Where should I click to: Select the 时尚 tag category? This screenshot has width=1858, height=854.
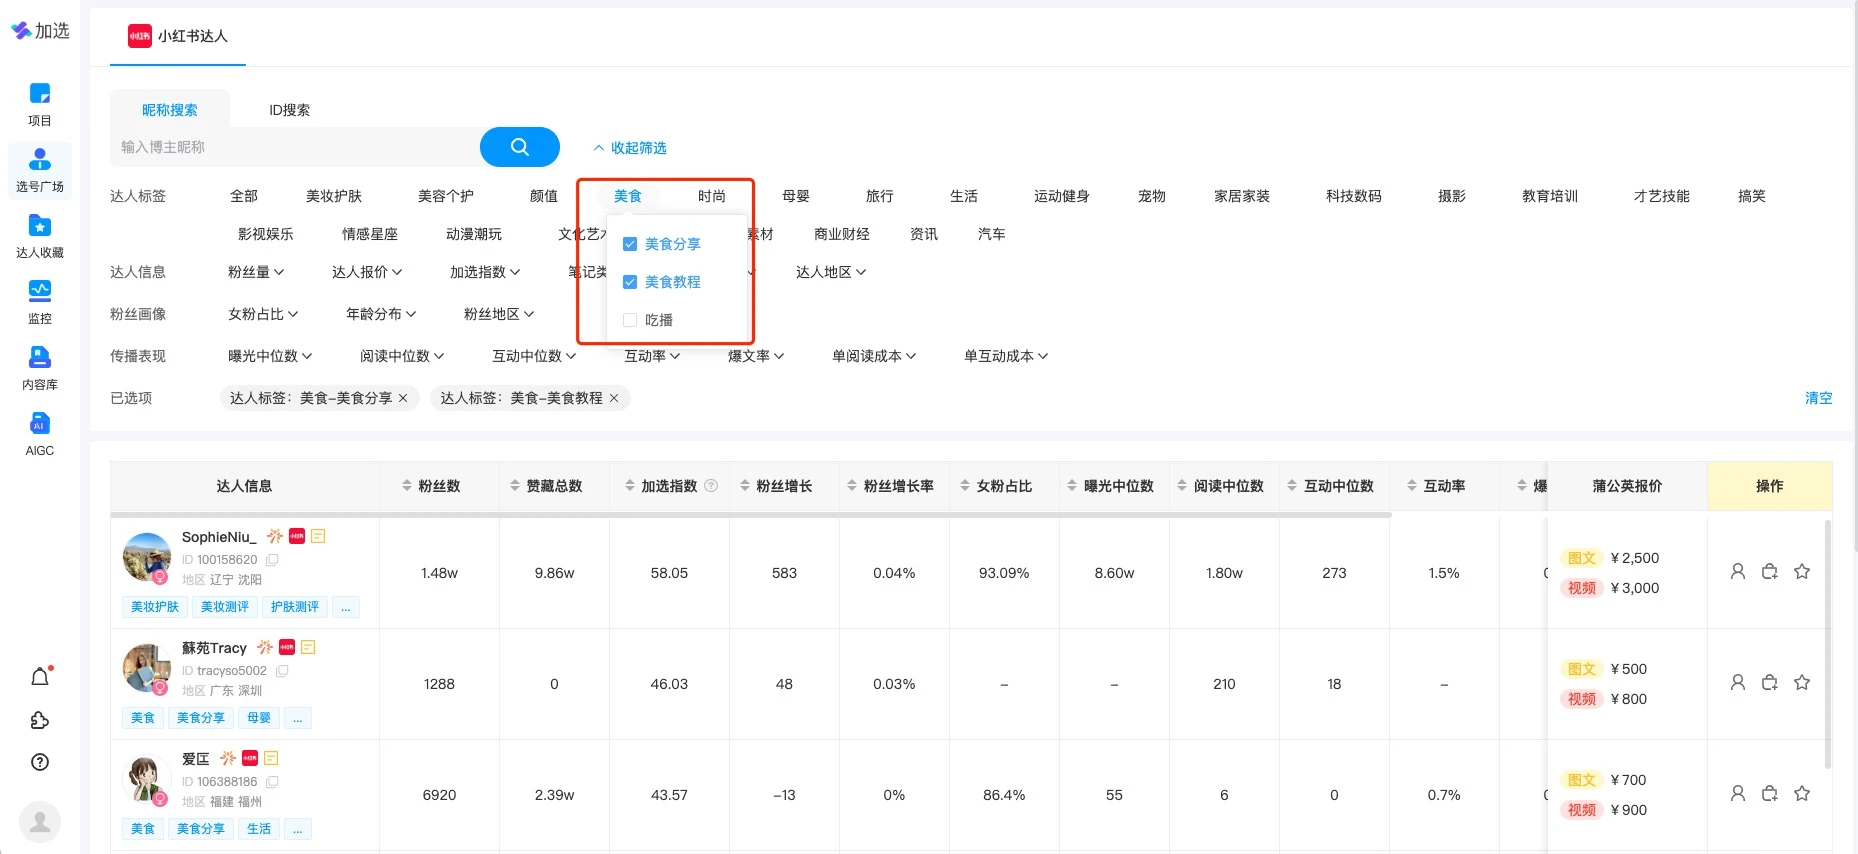point(712,196)
